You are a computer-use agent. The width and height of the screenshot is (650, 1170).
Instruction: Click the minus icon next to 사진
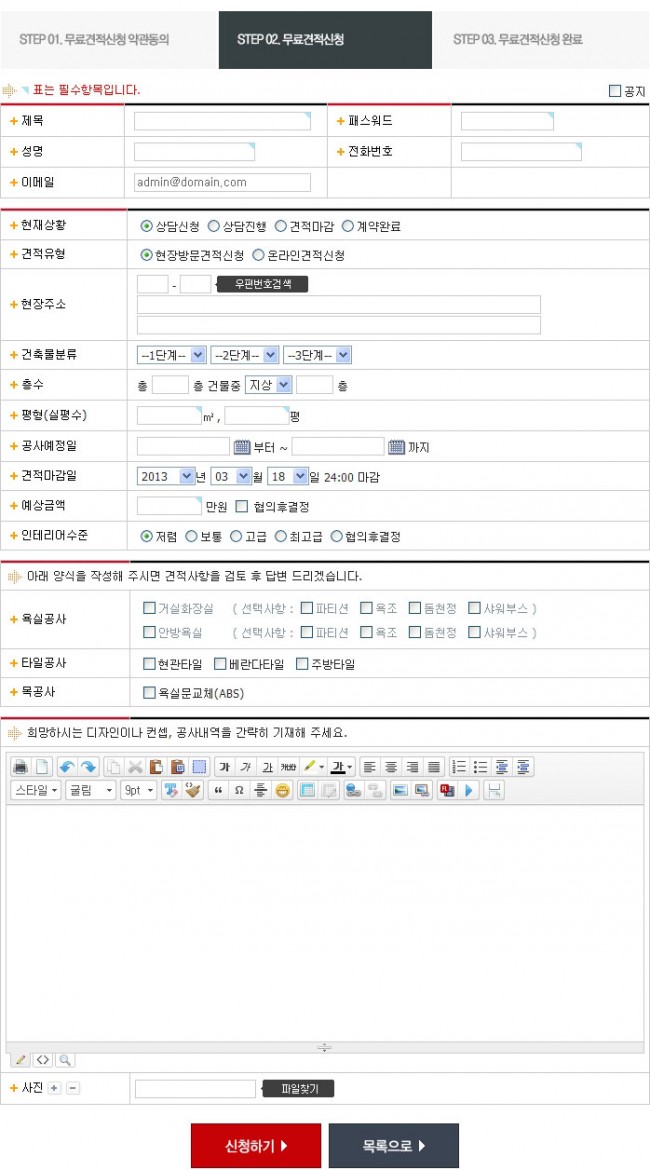(x=72, y=1088)
